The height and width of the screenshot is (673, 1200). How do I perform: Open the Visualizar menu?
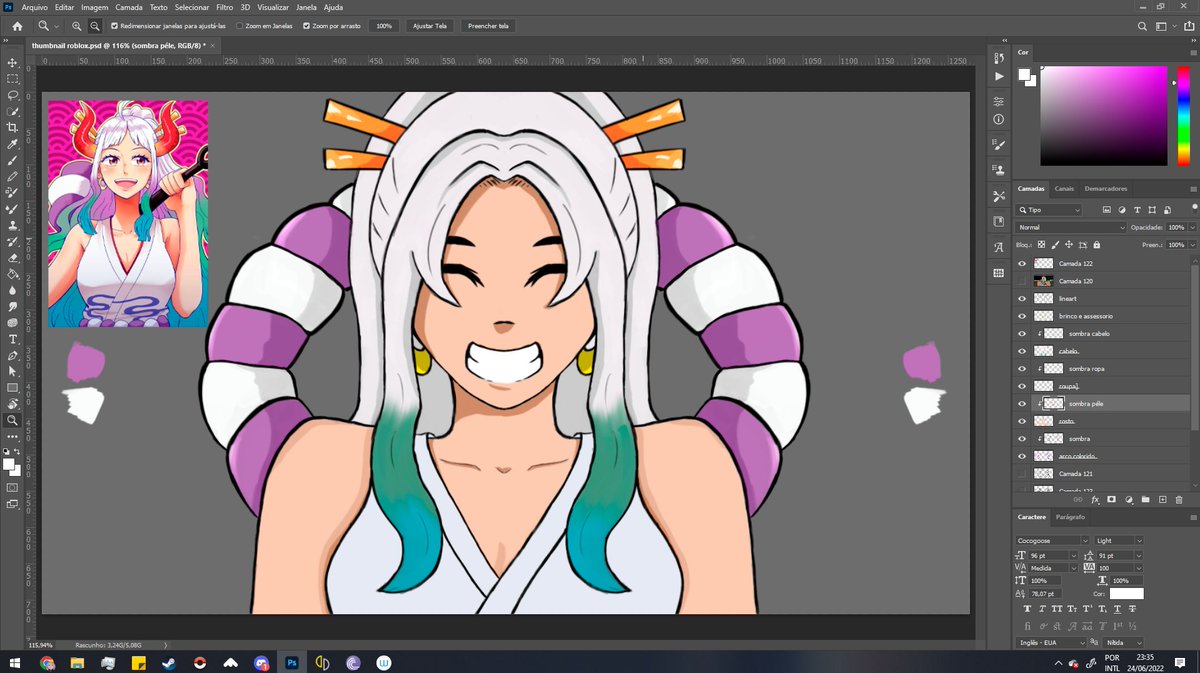pyautogui.click(x=273, y=7)
